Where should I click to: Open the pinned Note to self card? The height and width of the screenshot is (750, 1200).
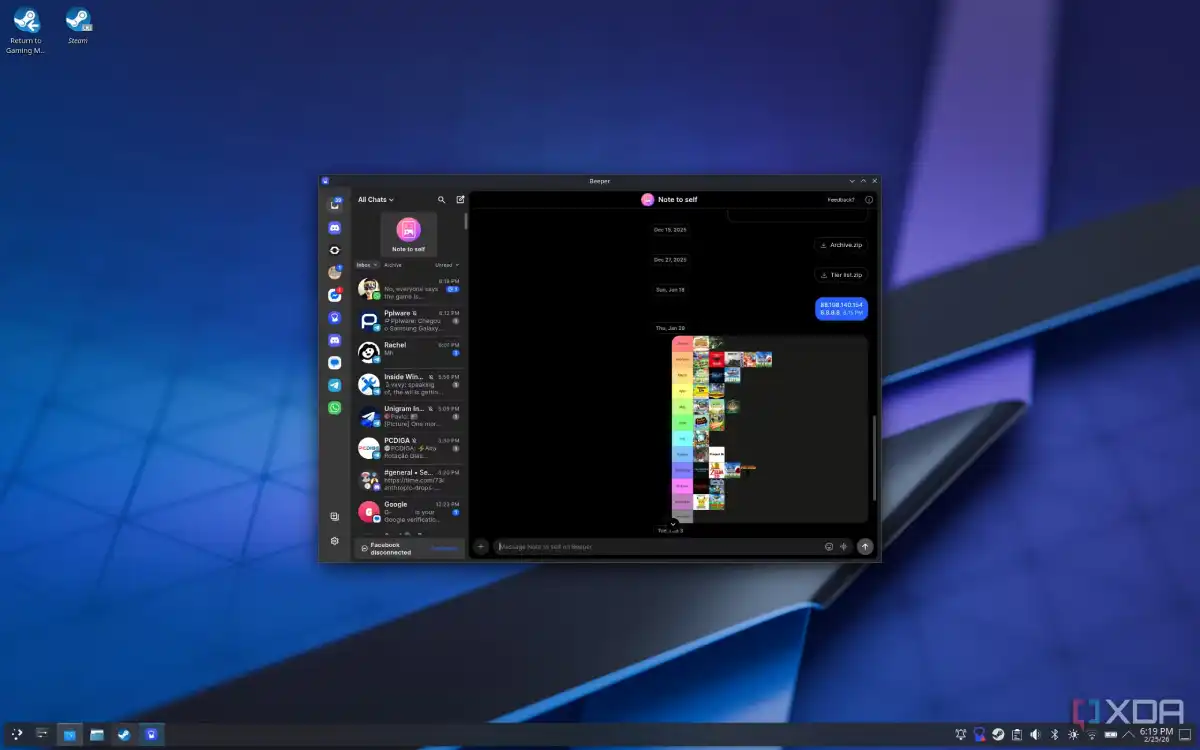click(x=408, y=234)
